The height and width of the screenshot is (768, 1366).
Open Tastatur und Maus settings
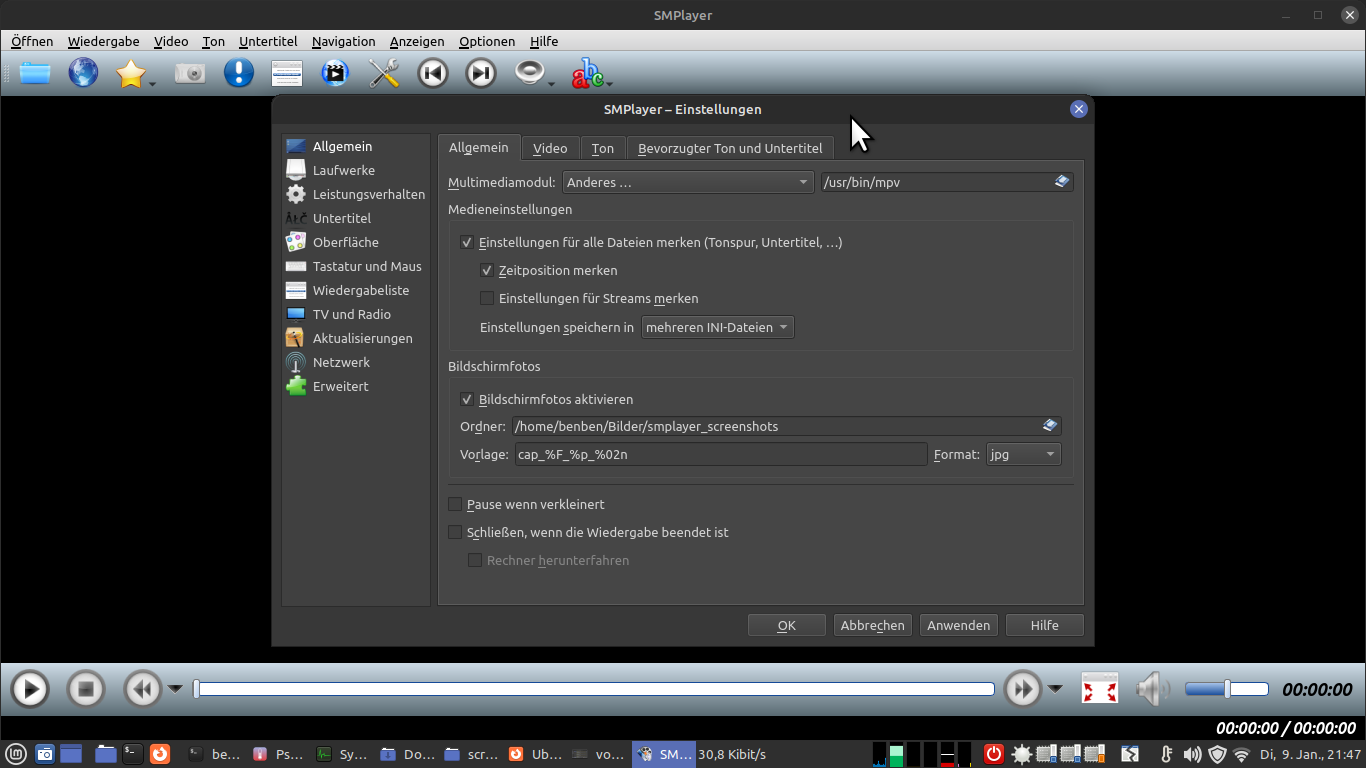coord(355,266)
